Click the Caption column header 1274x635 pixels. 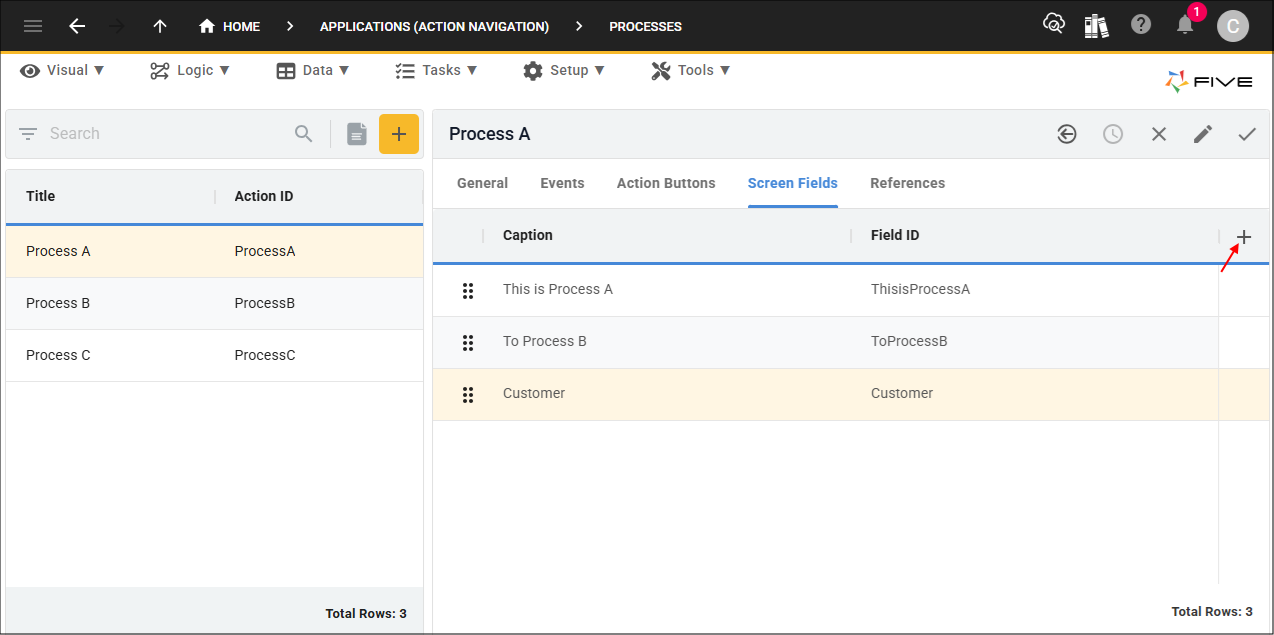point(528,235)
